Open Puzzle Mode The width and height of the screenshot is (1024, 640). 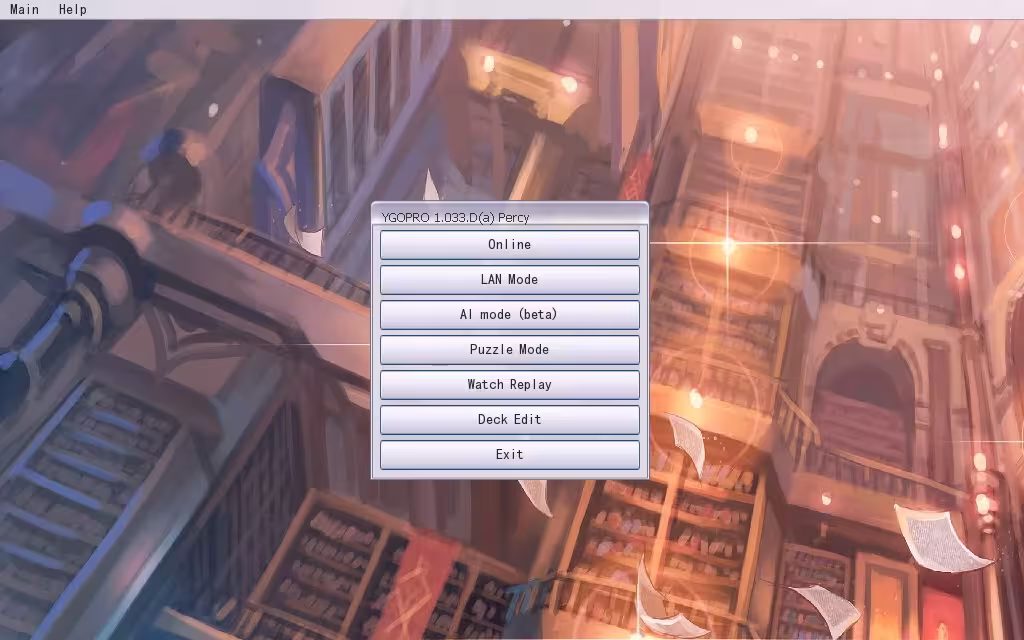509,349
